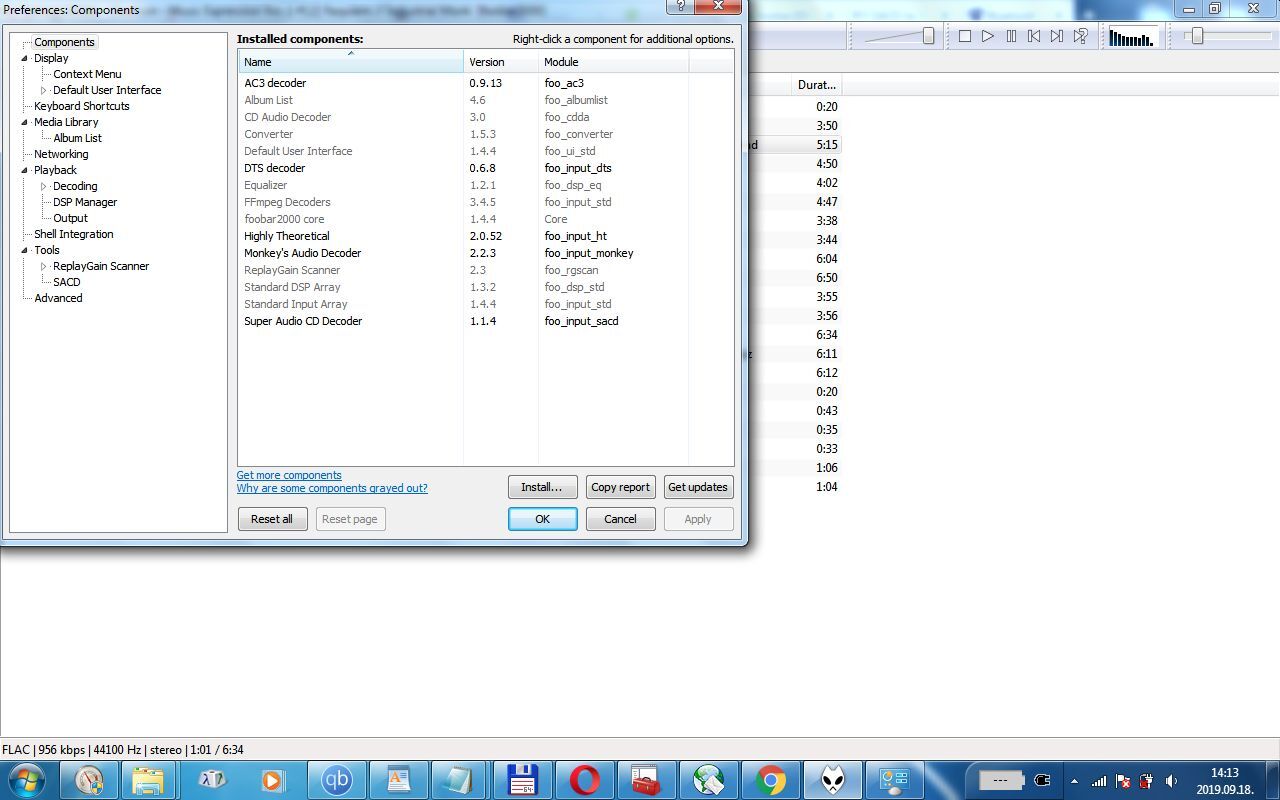Open Networking preferences page
This screenshot has height=800, width=1280.
[x=61, y=154]
